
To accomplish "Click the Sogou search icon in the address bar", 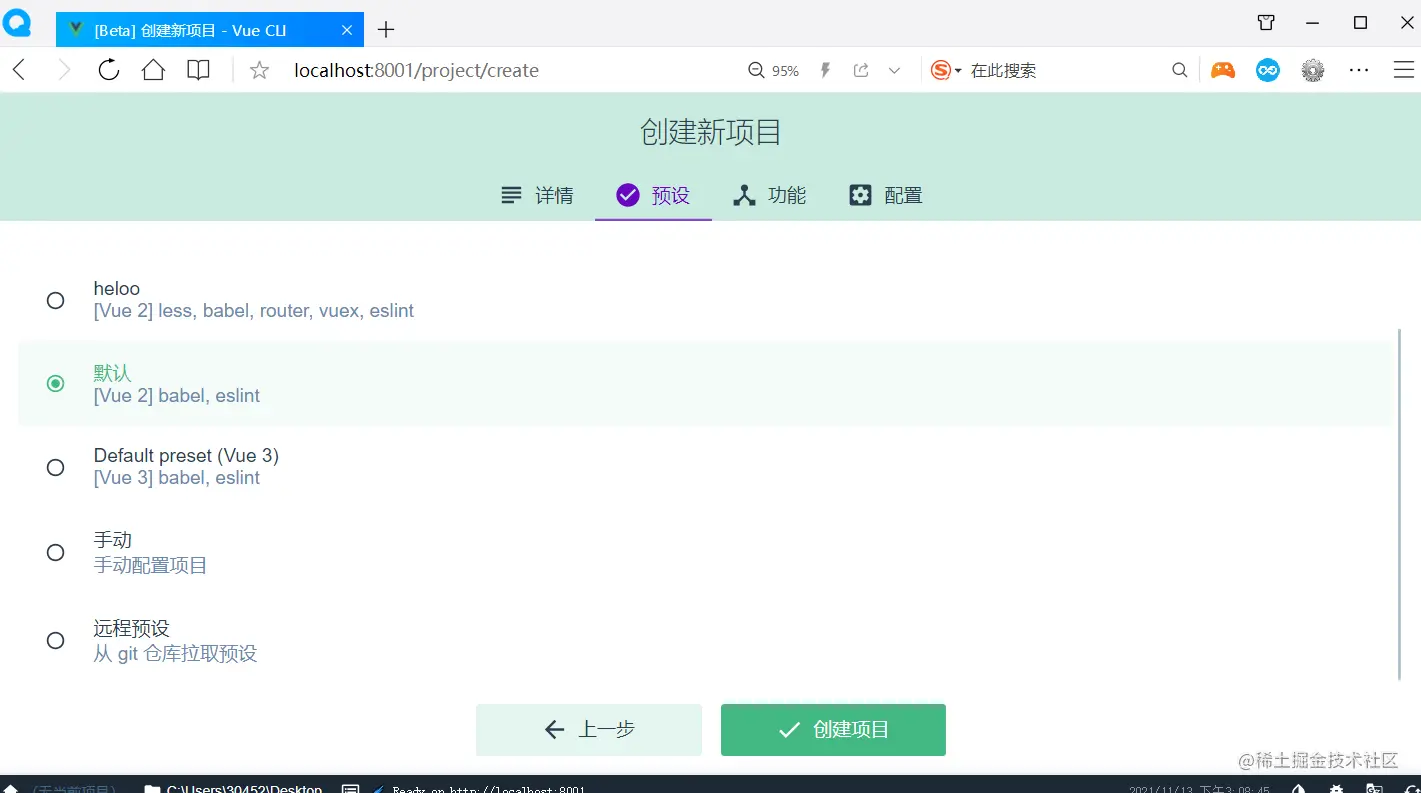I will pyautogui.click(x=941, y=69).
